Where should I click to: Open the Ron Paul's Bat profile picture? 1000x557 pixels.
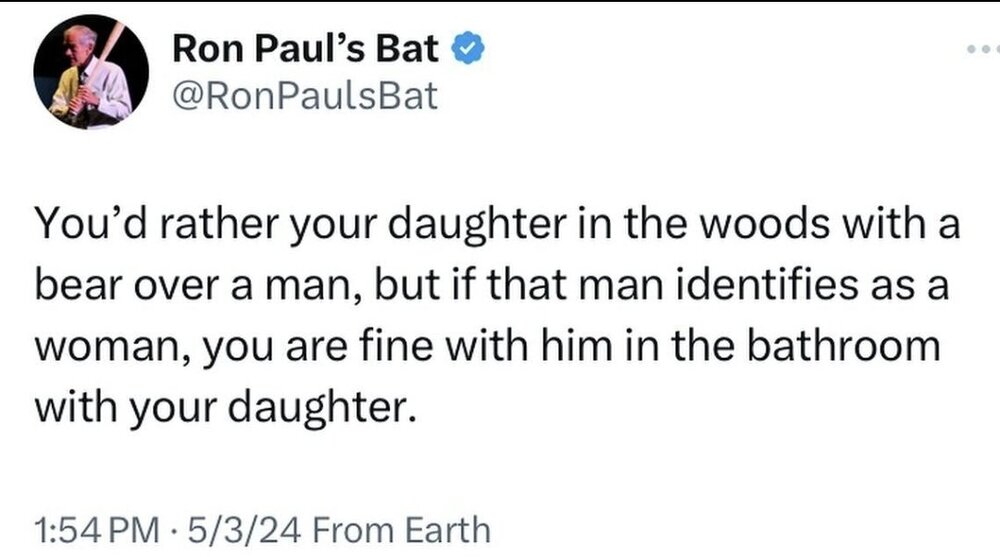(91, 72)
